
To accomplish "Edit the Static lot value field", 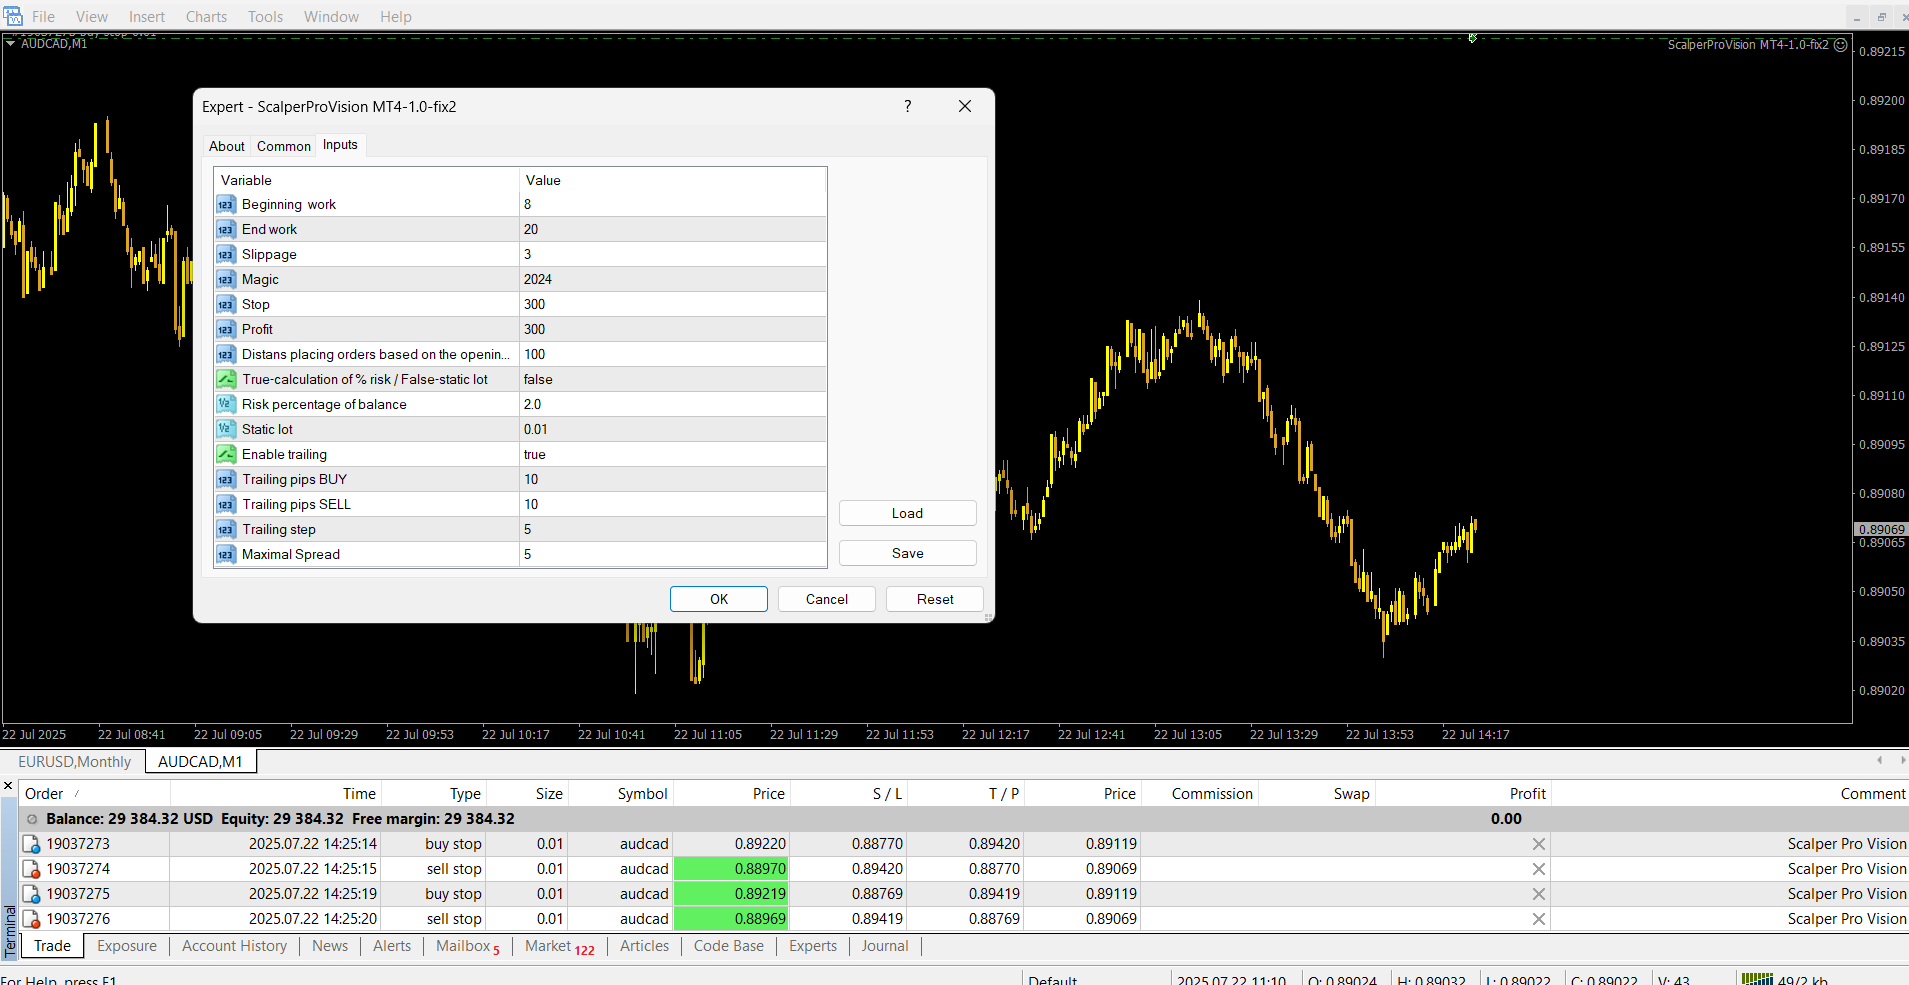I will pyautogui.click(x=672, y=429).
